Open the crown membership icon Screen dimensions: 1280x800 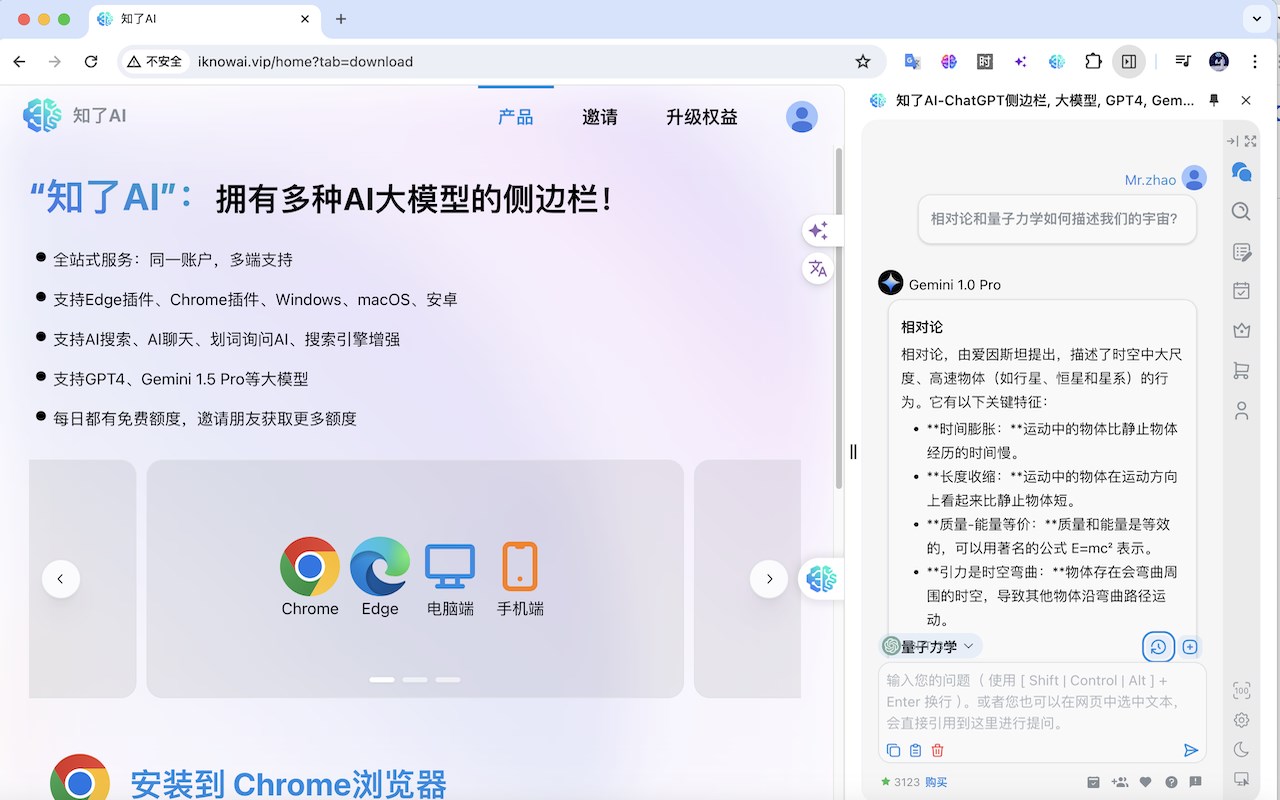[x=1241, y=330]
